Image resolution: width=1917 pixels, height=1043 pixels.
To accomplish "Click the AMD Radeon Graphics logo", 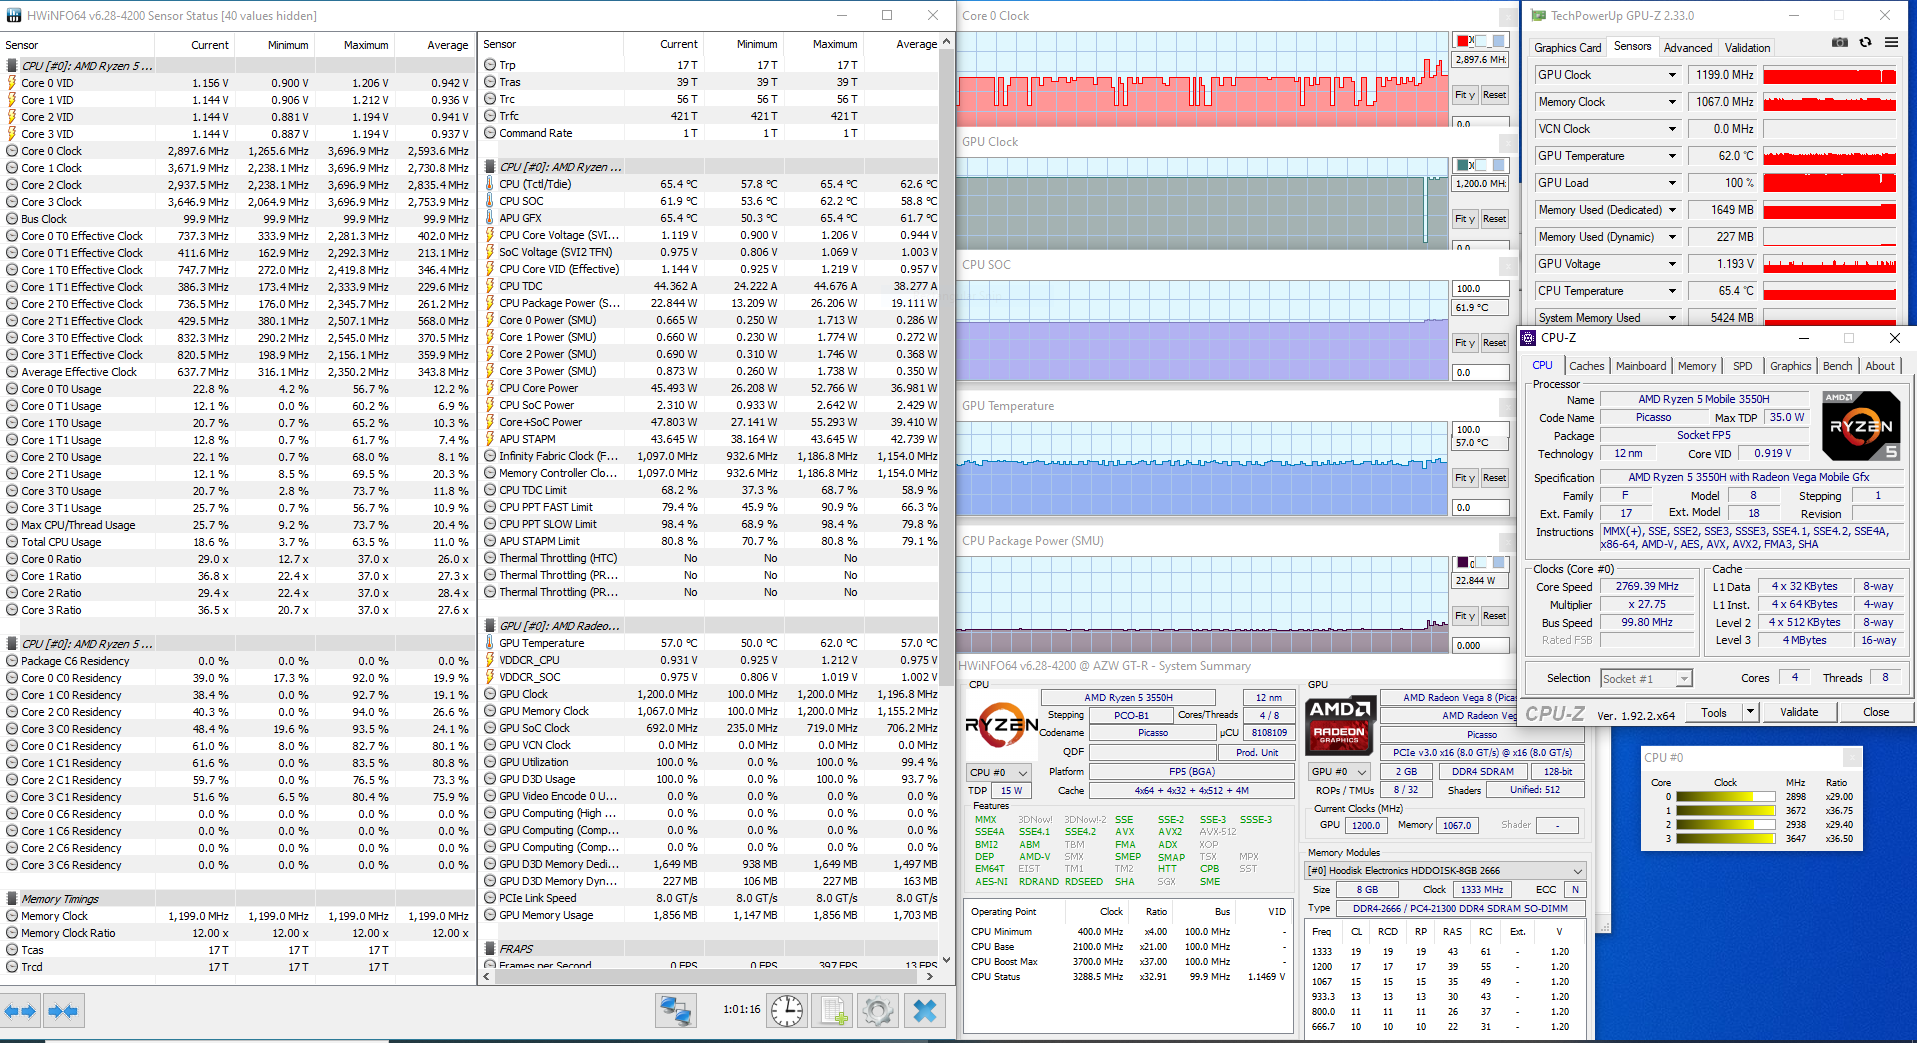I will pyautogui.click(x=1340, y=725).
